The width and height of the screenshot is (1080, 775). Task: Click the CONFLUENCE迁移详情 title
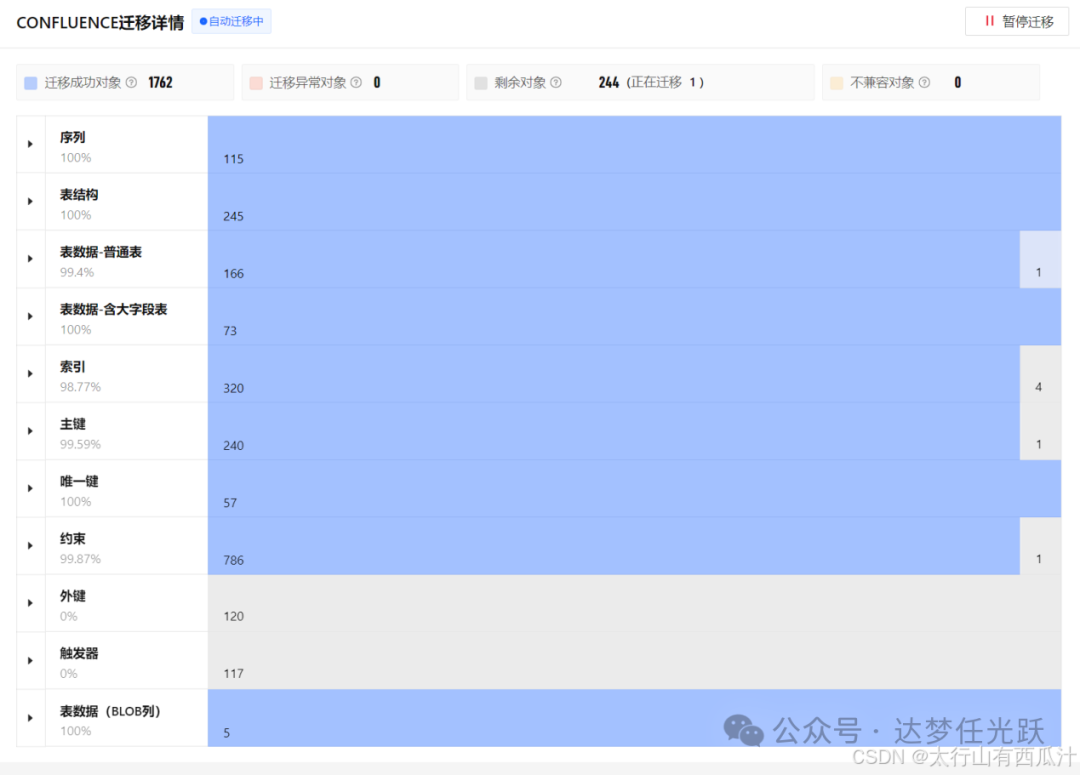(100, 22)
